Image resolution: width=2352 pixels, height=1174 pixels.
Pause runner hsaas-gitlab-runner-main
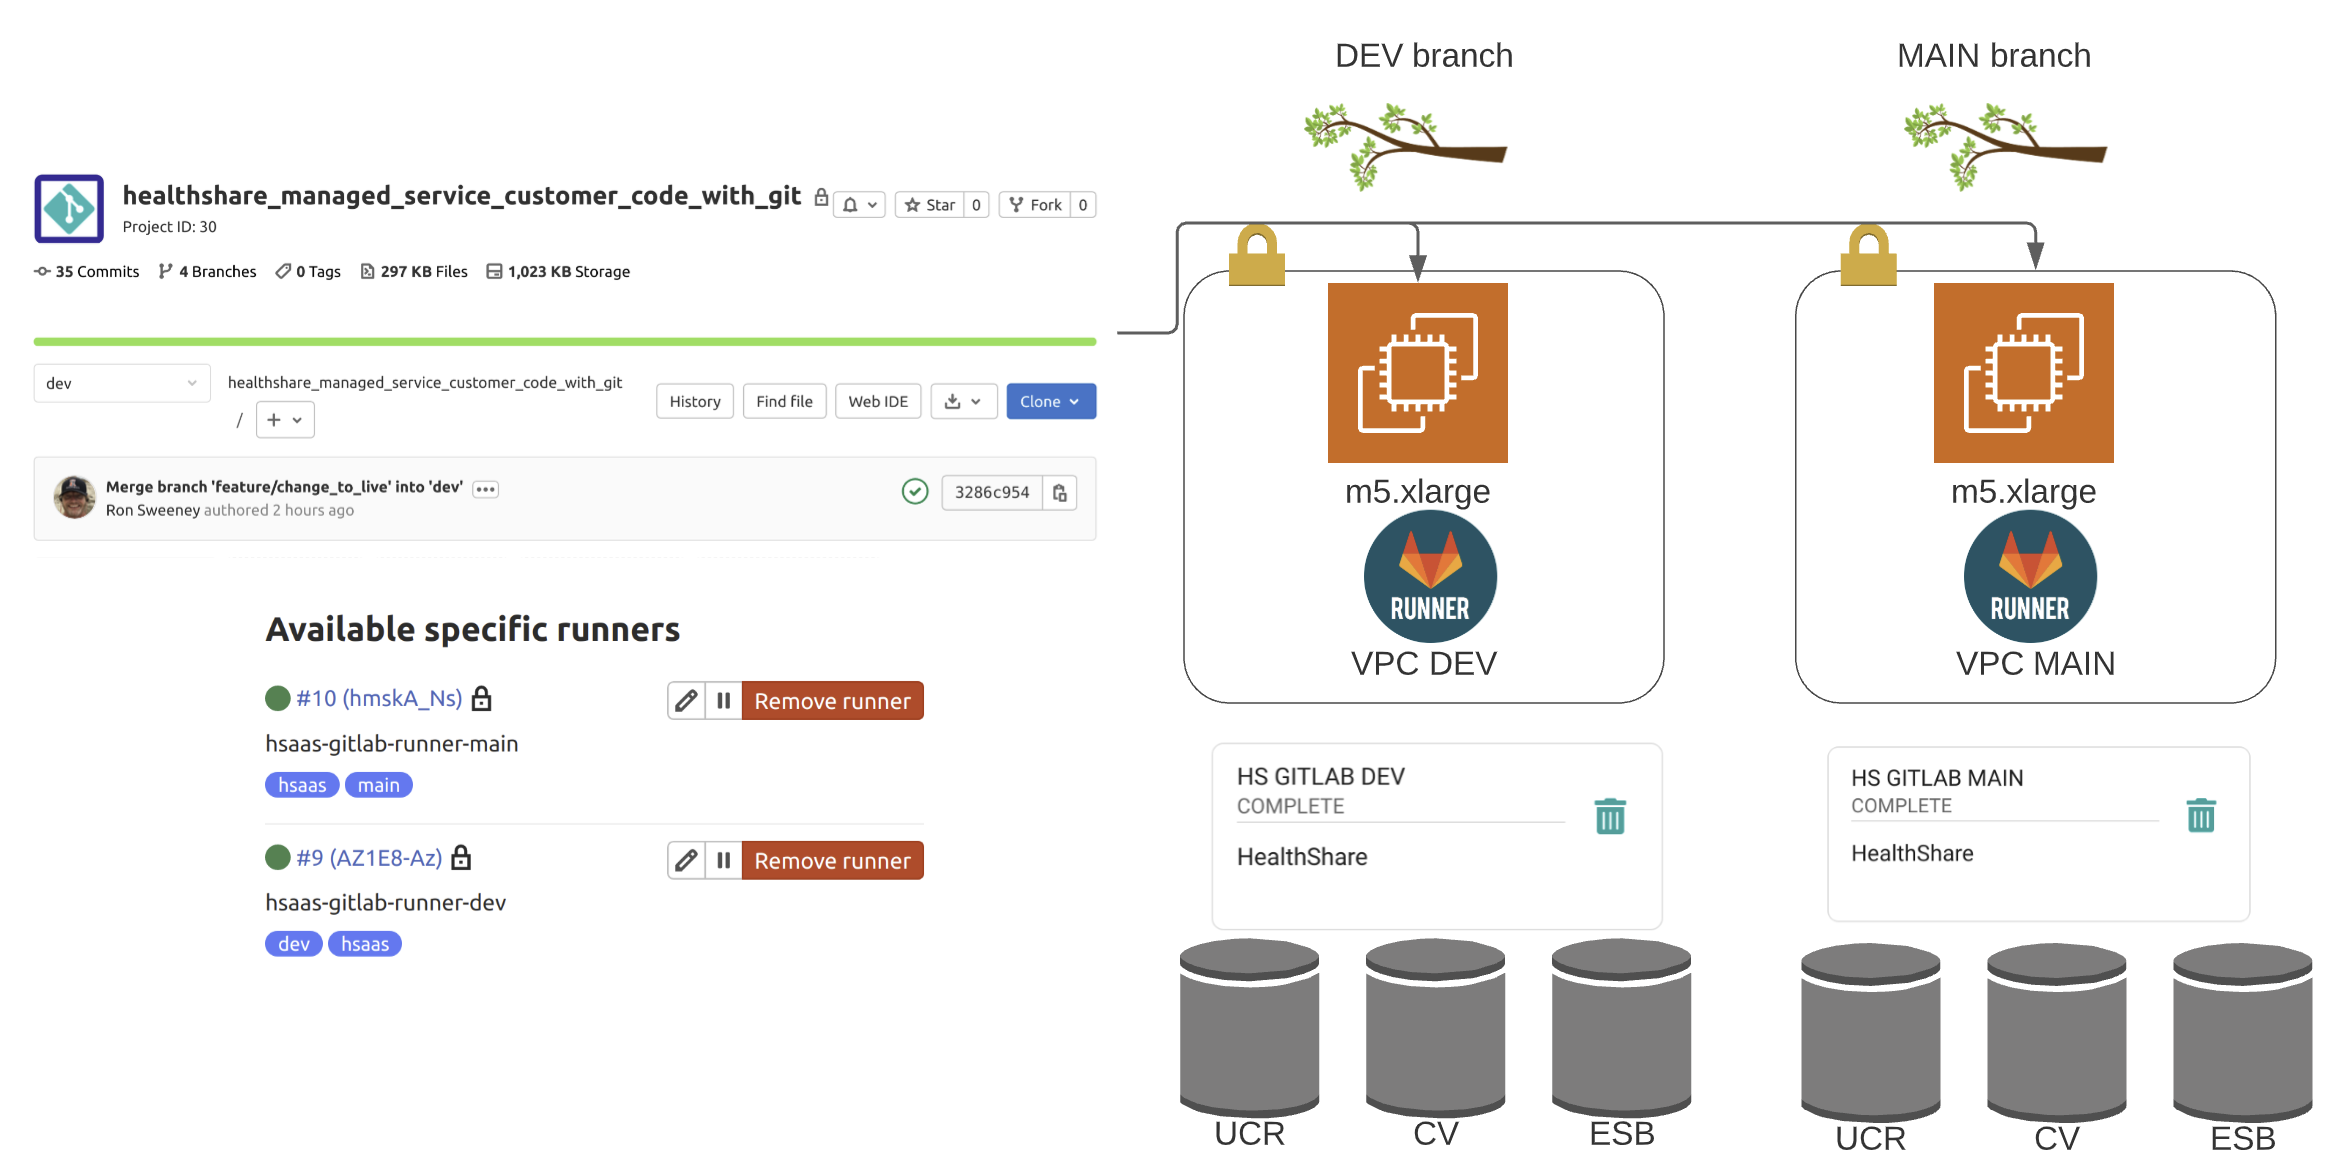click(723, 701)
